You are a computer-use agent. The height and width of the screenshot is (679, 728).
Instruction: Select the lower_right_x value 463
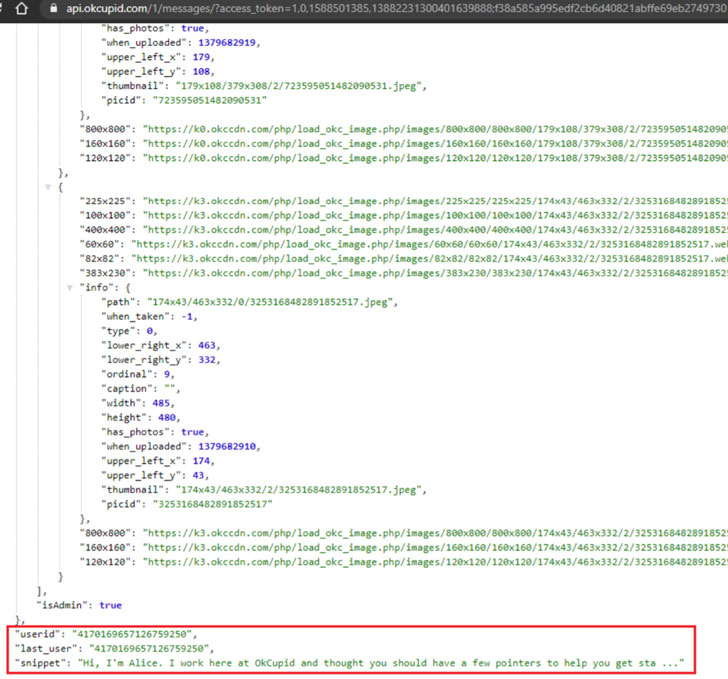click(x=207, y=345)
